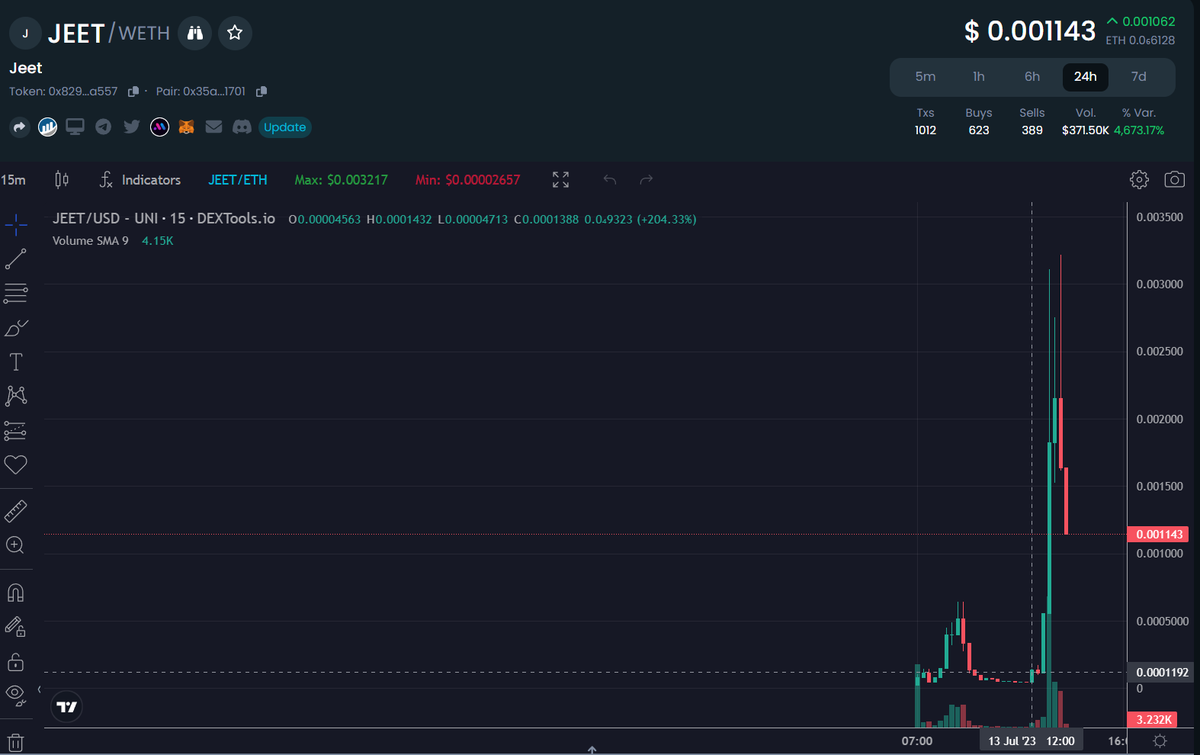Image resolution: width=1200 pixels, height=755 pixels.
Task: Click the Vol. $371.50K stat
Action: click(x=1085, y=122)
